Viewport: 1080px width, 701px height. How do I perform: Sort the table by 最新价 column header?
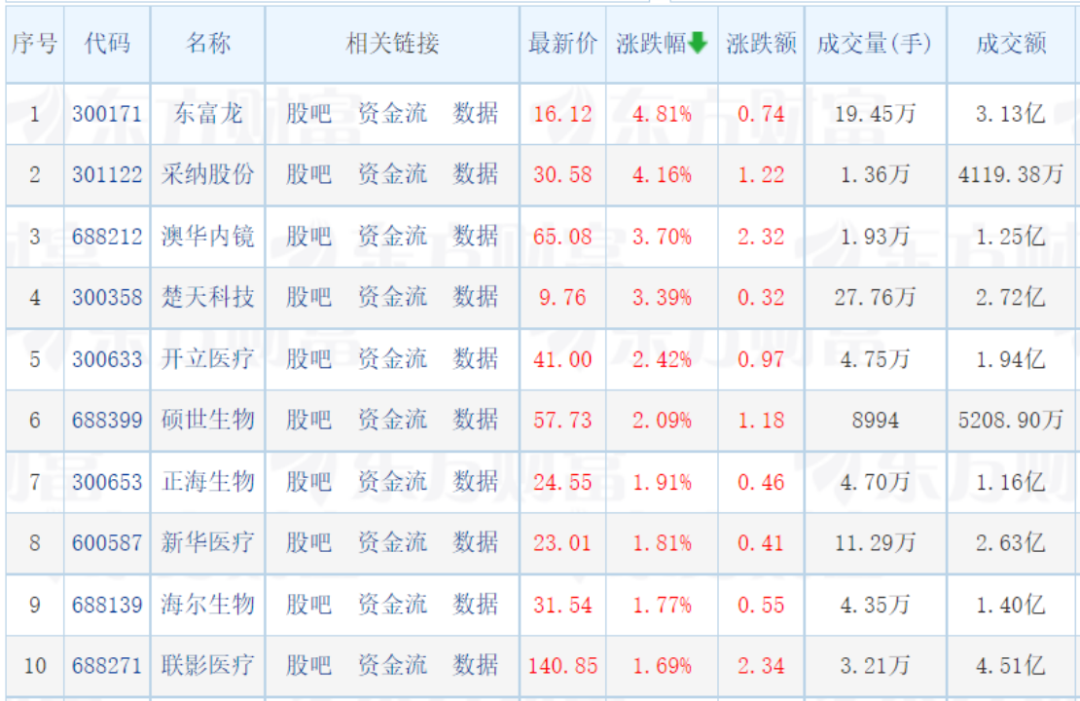tap(562, 43)
